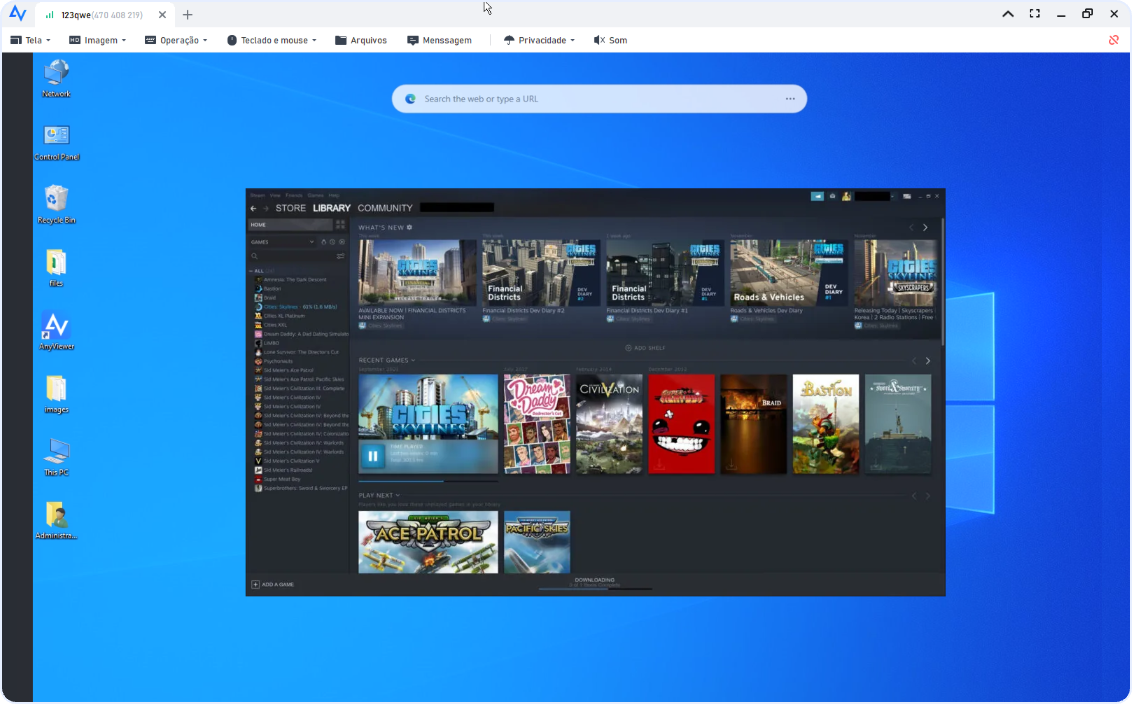Open the library advanced filter options icon
The image size is (1132, 704).
[x=340, y=256]
